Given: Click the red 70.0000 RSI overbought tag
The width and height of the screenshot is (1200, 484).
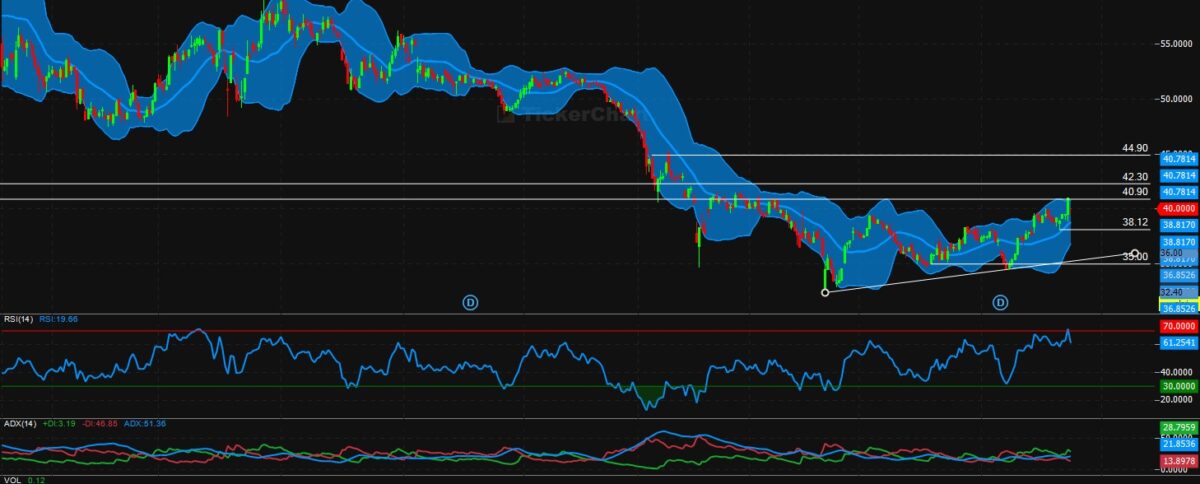Looking at the screenshot, I should 1178,326.
